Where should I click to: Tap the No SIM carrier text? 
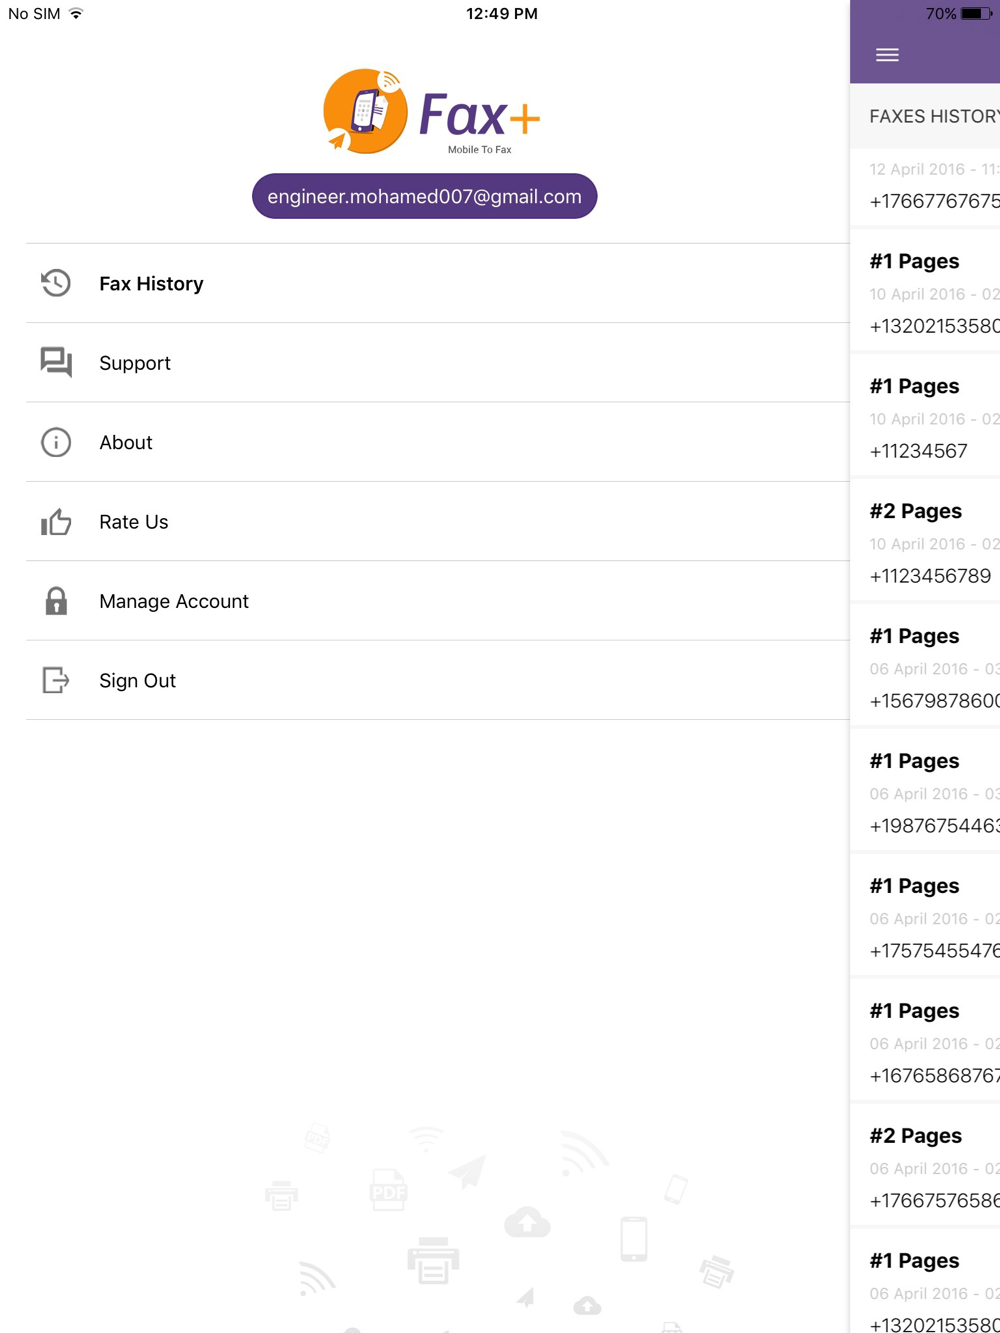pos(34,14)
